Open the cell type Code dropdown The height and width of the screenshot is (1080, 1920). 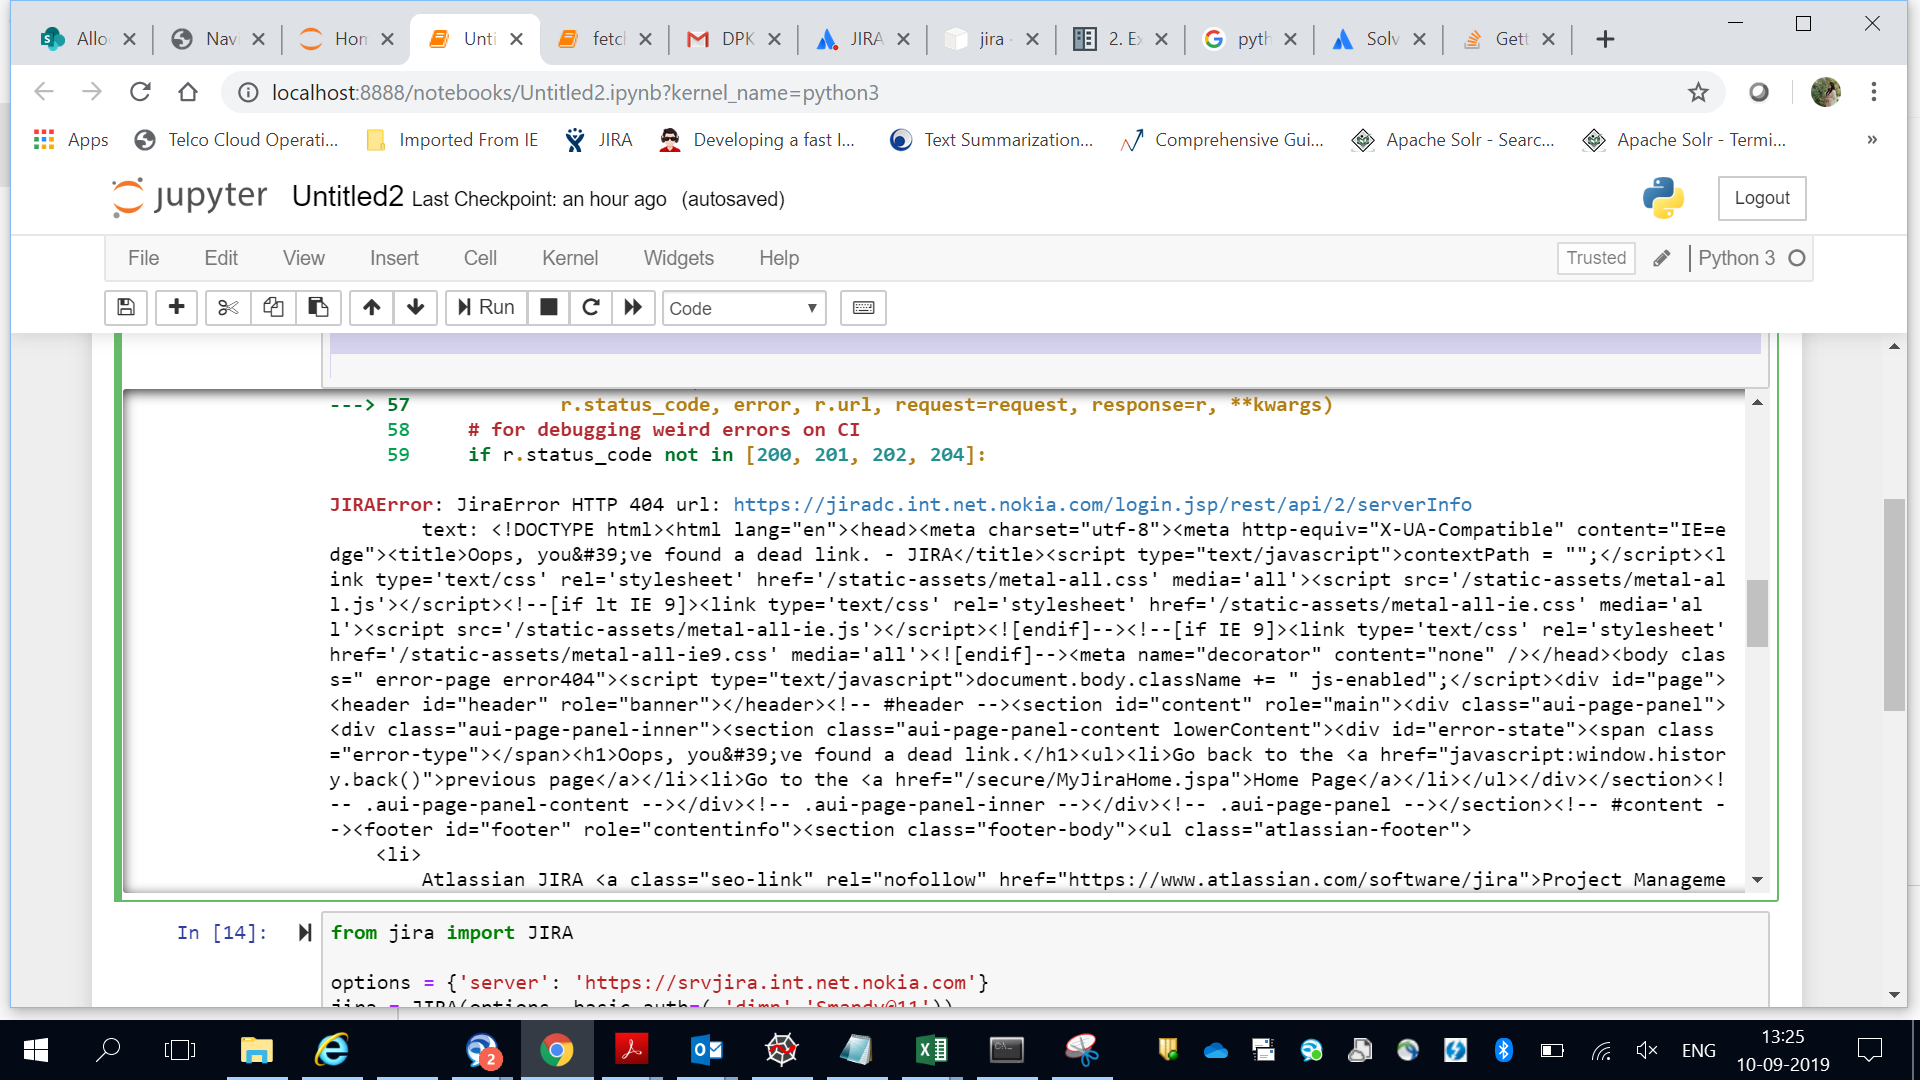744,308
